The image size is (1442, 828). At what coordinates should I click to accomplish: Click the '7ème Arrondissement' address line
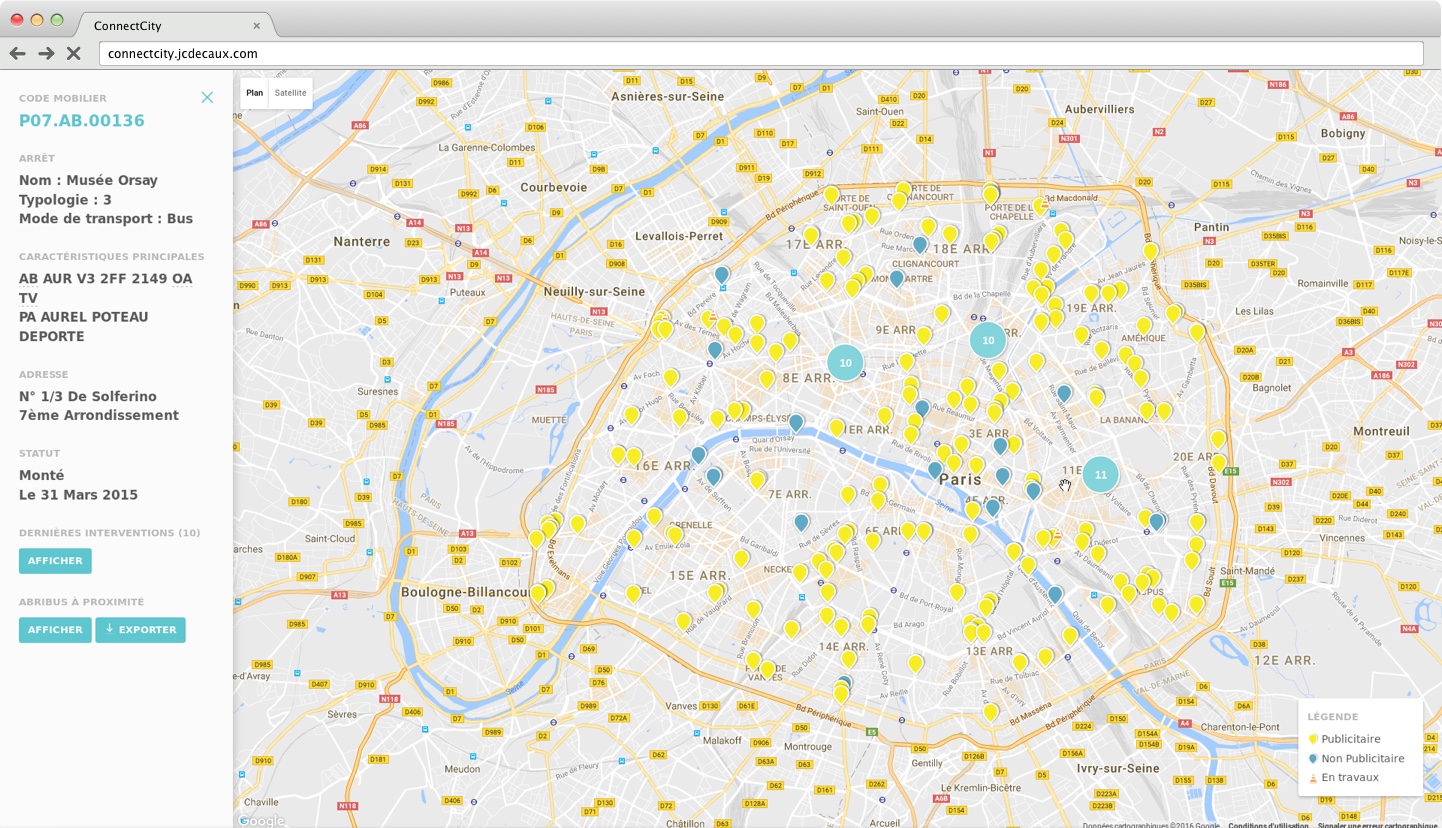[99, 415]
